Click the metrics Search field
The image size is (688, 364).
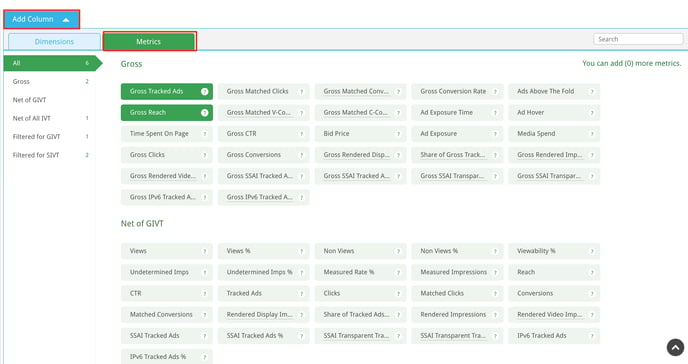[638, 39]
